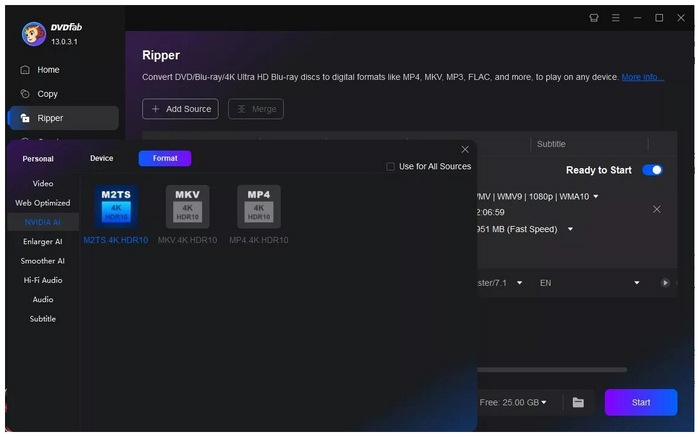The height and width of the screenshot is (437, 700).
Task: Select Web Optimized category
Action: (x=43, y=203)
